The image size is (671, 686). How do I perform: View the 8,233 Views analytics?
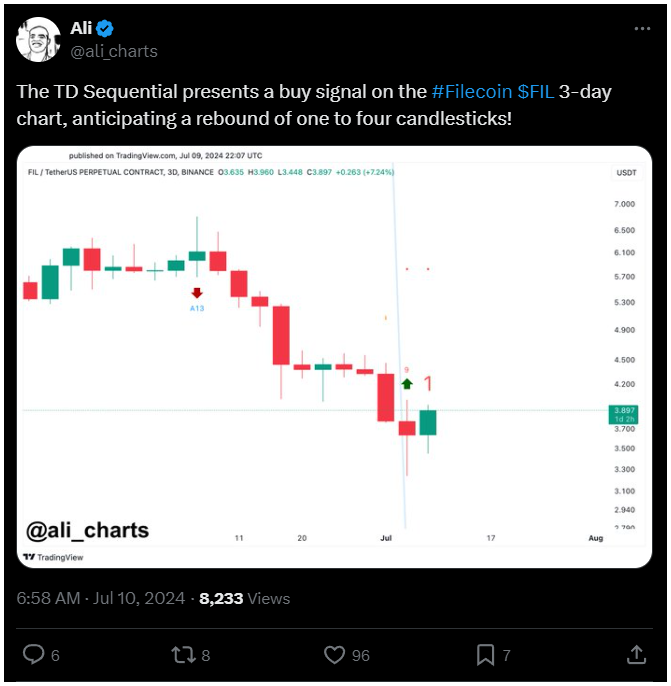click(245, 598)
